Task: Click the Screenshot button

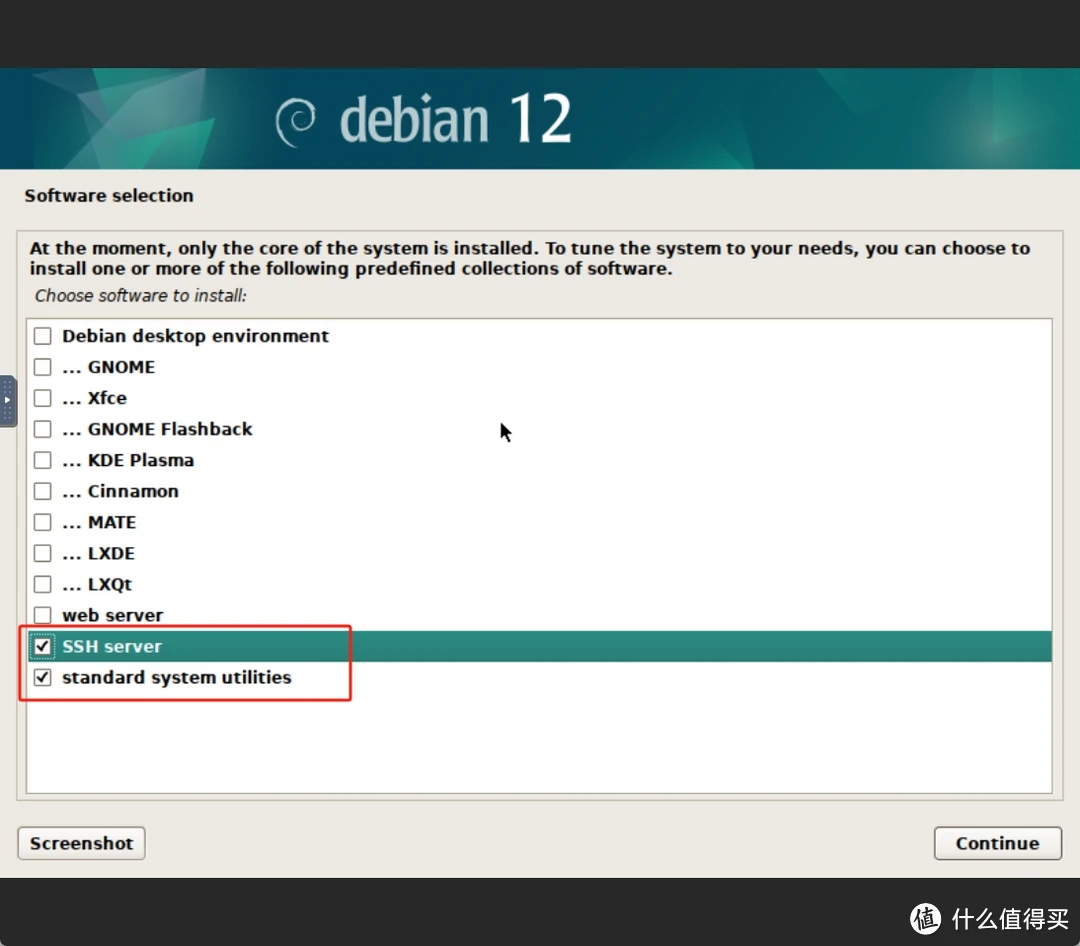Action: click(x=81, y=843)
